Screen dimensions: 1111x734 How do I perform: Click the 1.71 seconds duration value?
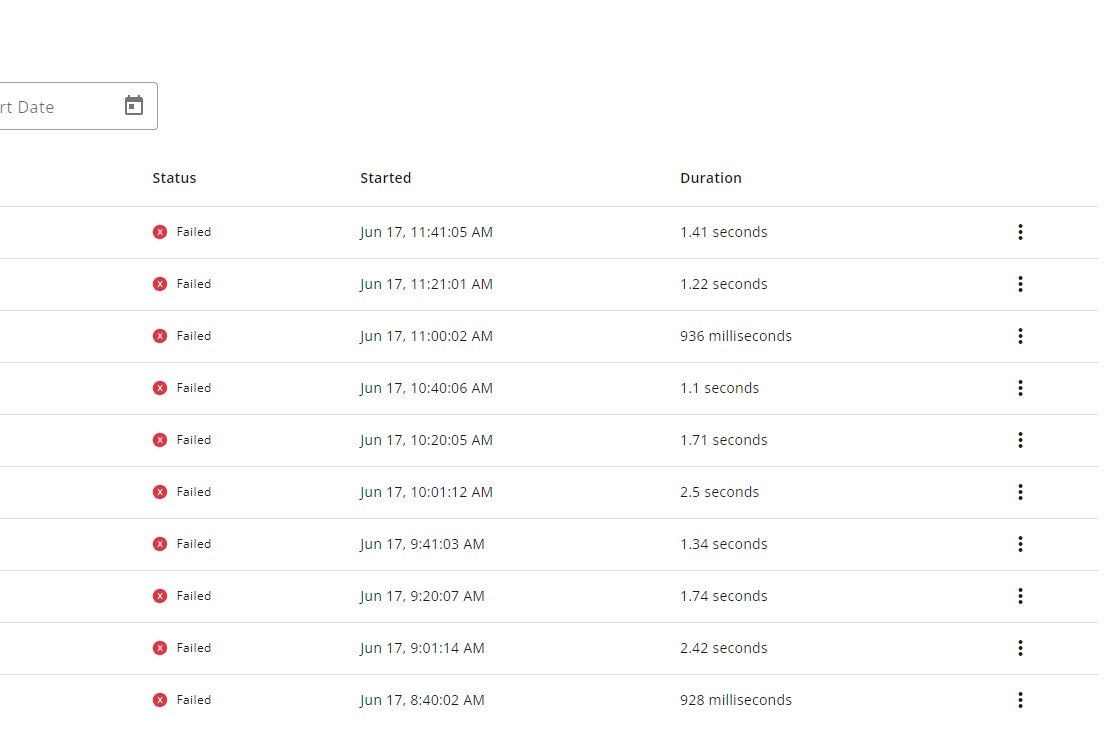pos(723,440)
